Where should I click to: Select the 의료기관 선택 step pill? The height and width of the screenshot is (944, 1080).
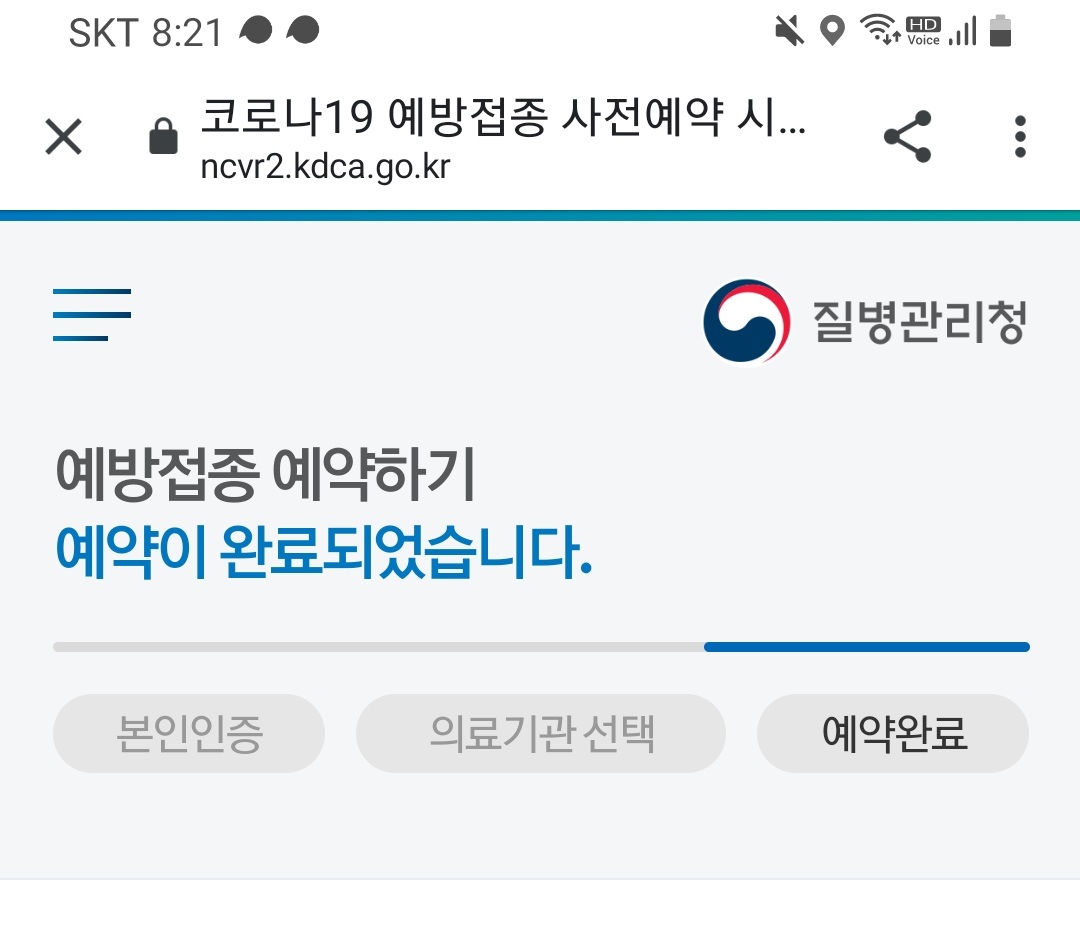click(541, 733)
